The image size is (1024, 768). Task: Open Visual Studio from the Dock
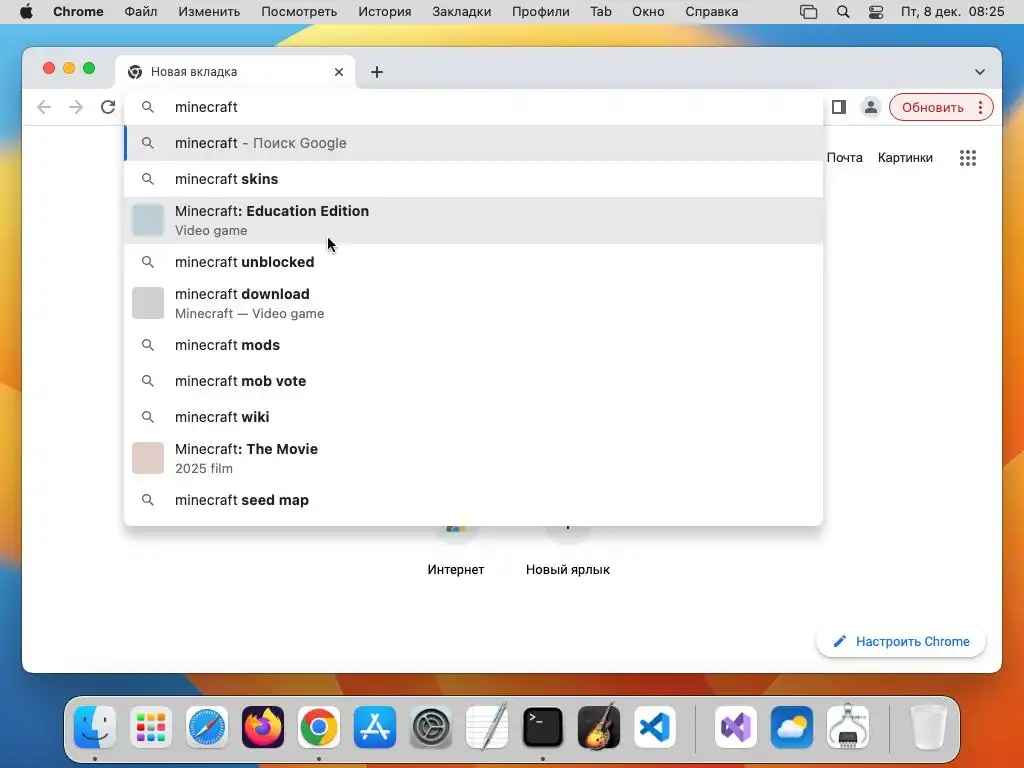736,727
